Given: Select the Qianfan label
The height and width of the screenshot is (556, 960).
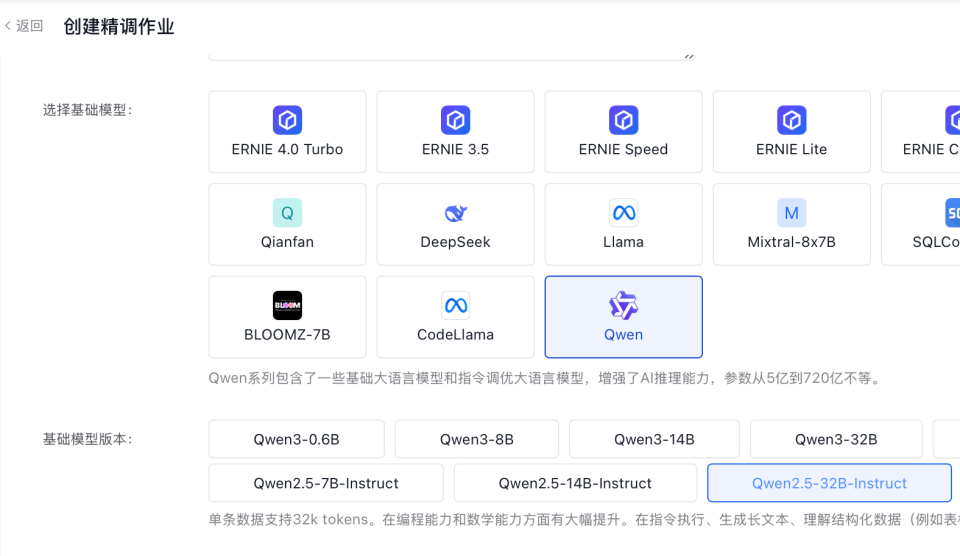Looking at the screenshot, I should (287, 242).
